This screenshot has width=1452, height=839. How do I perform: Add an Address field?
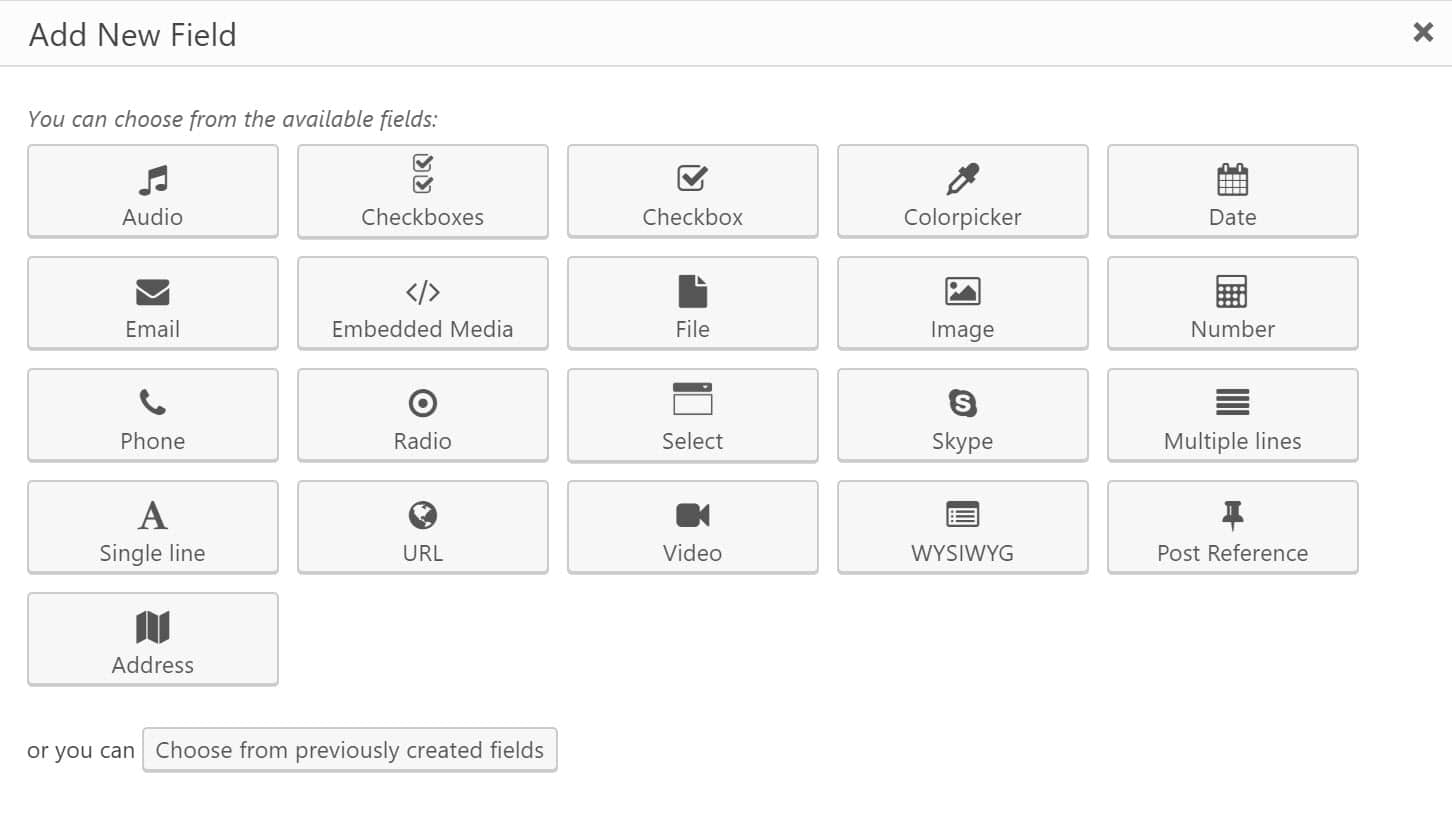click(x=152, y=639)
